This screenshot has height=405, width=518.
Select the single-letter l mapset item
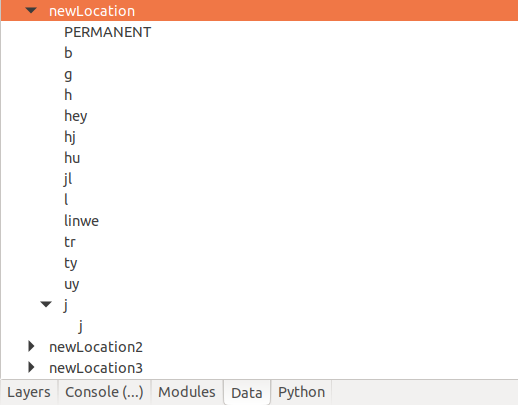click(66, 200)
